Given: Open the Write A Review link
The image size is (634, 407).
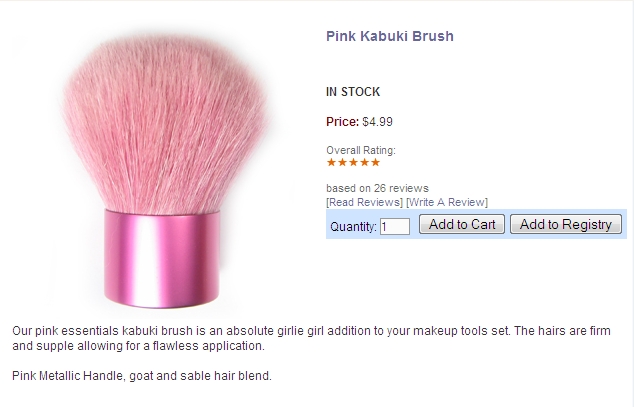Looking at the screenshot, I should click(447, 202).
